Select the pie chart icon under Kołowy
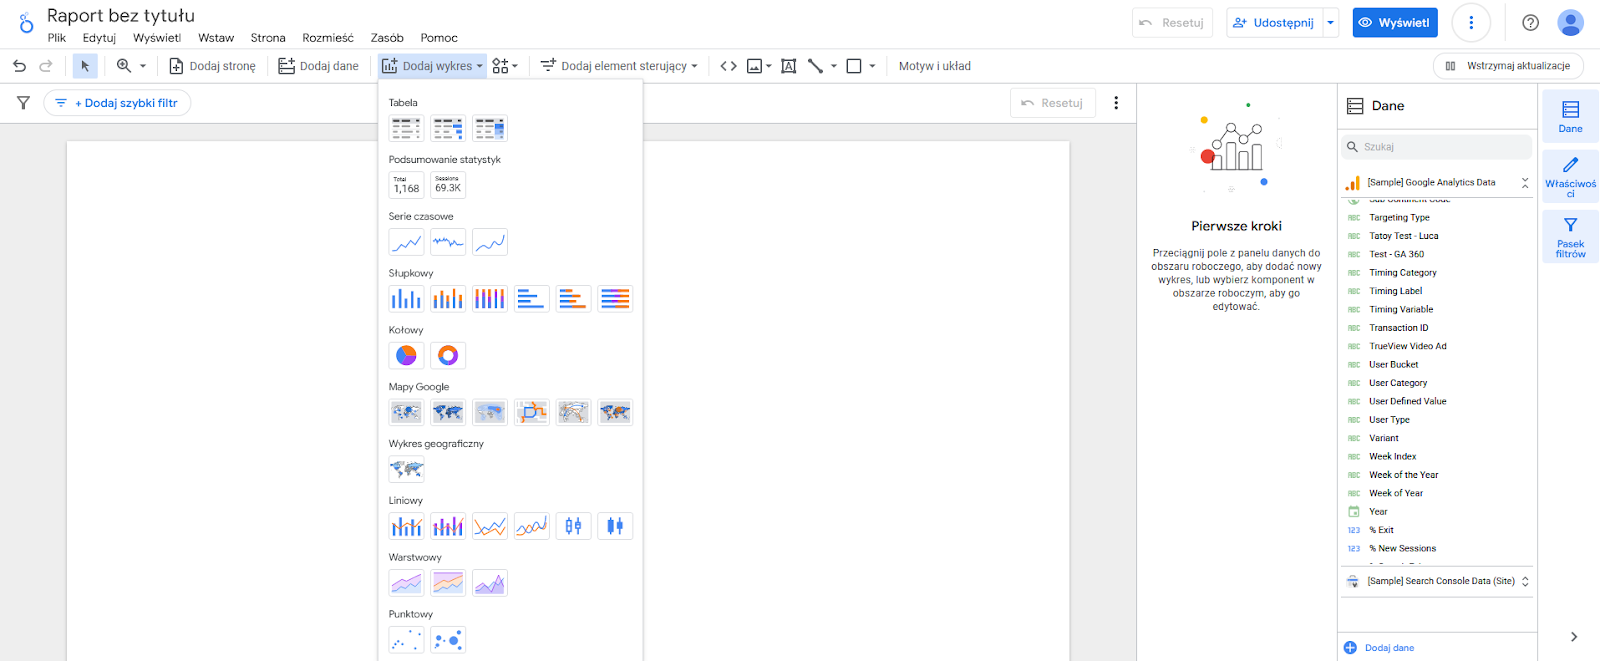The image size is (1600, 661). pyautogui.click(x=406, y=355)
